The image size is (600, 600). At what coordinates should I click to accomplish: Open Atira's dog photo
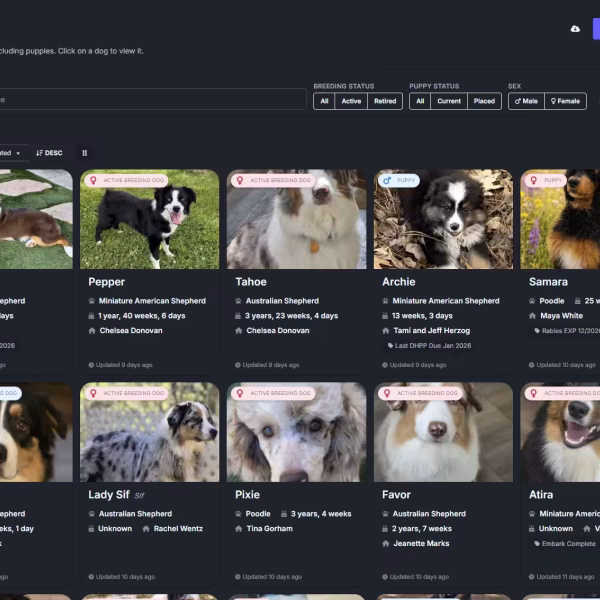[x=560, y=432]
